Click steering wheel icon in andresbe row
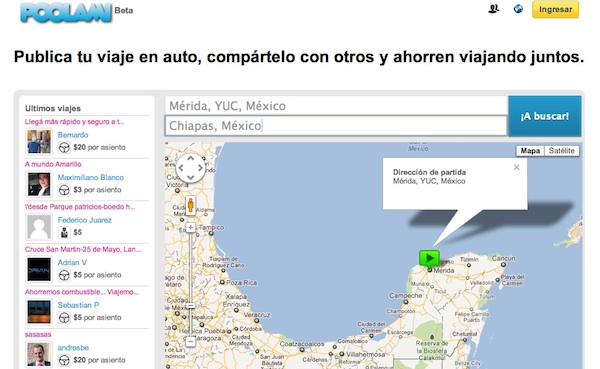This screenshot has height=369, width=600. pyautogui.click(x=64, y=360)
